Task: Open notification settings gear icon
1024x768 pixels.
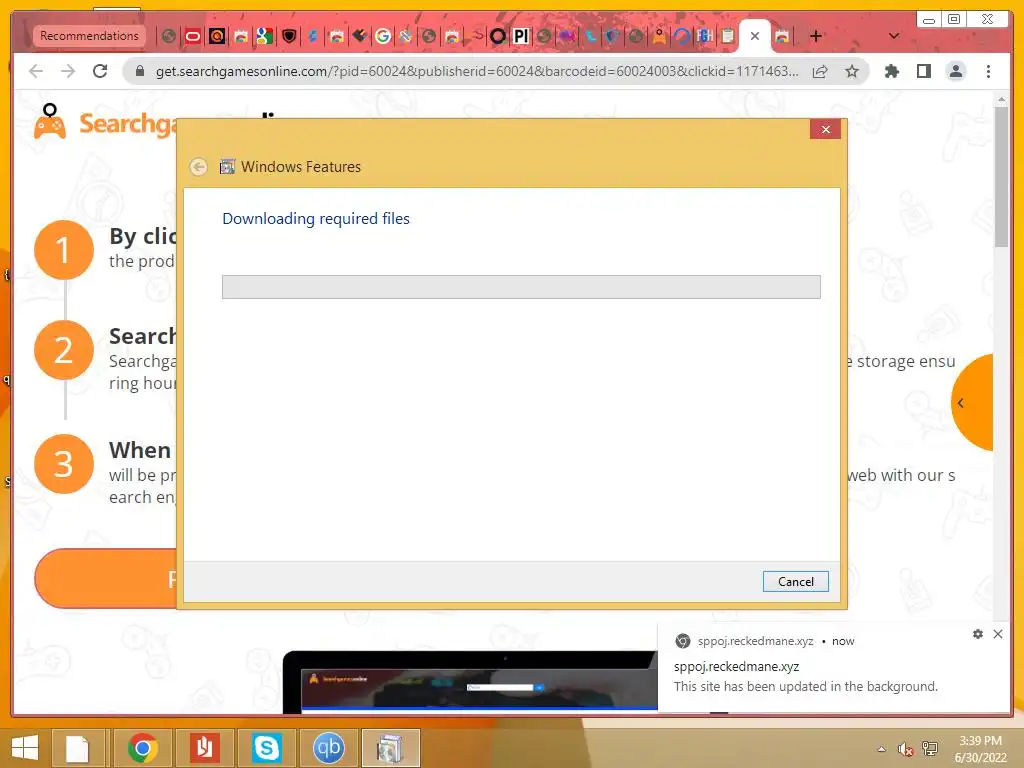Action: click(x=978, y=633)
